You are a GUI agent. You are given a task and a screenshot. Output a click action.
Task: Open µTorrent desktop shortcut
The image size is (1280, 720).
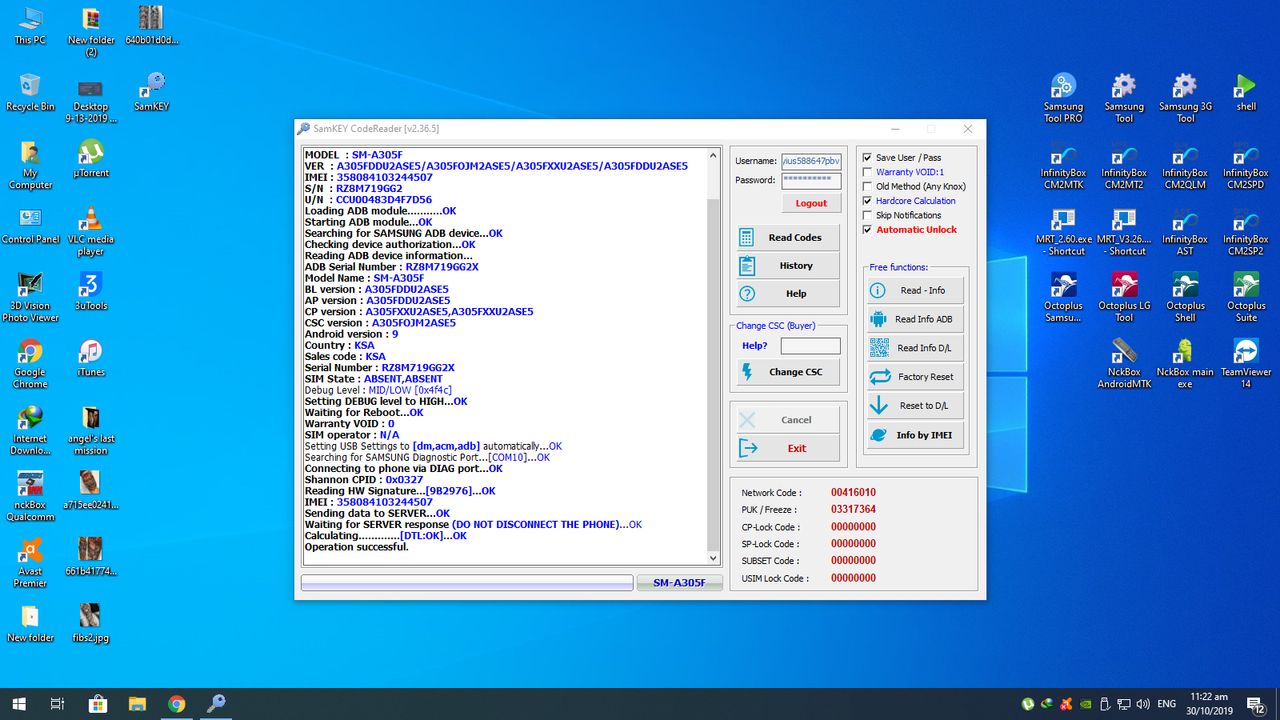click(91, 159)
